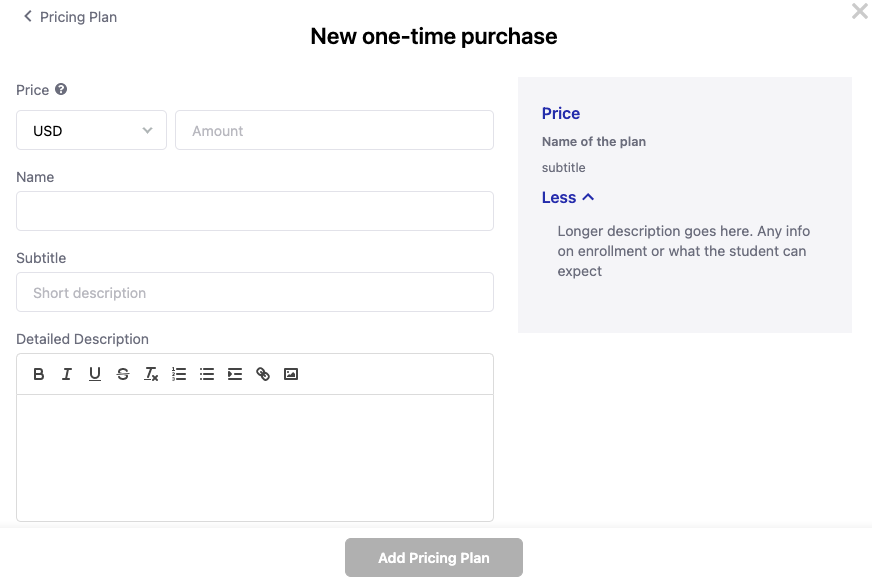Screen dimensions: 872x584
Task: Insert a numbered list
Action: pos(179,374)
